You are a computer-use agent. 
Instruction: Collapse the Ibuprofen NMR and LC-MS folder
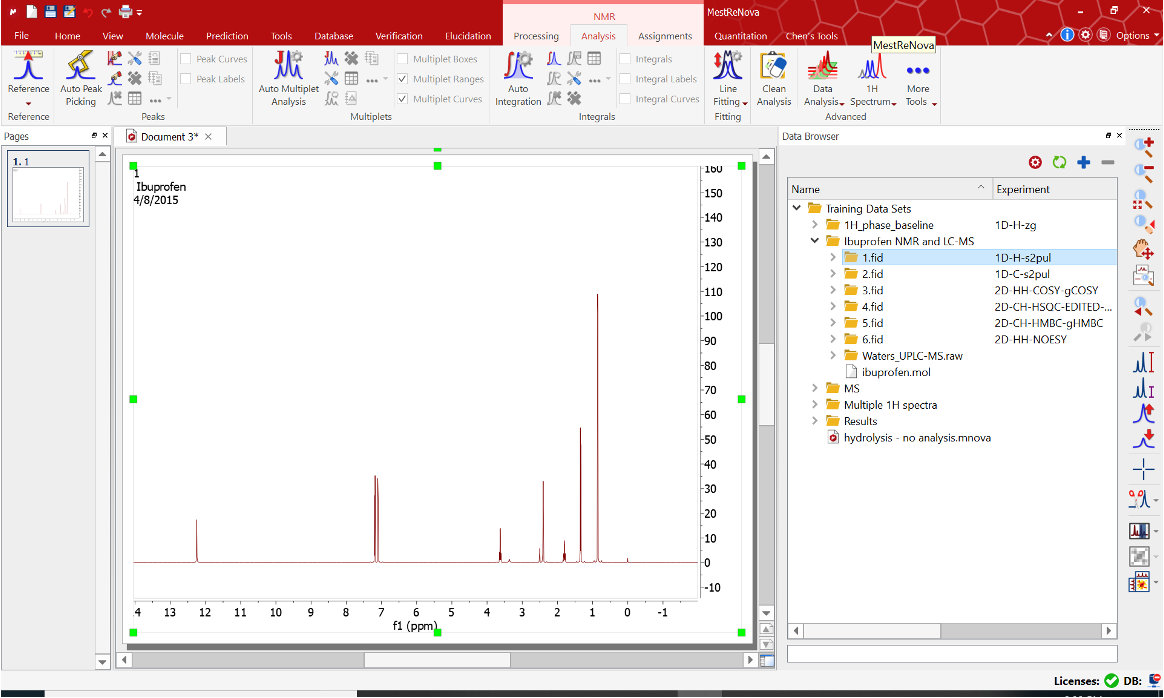815,241
